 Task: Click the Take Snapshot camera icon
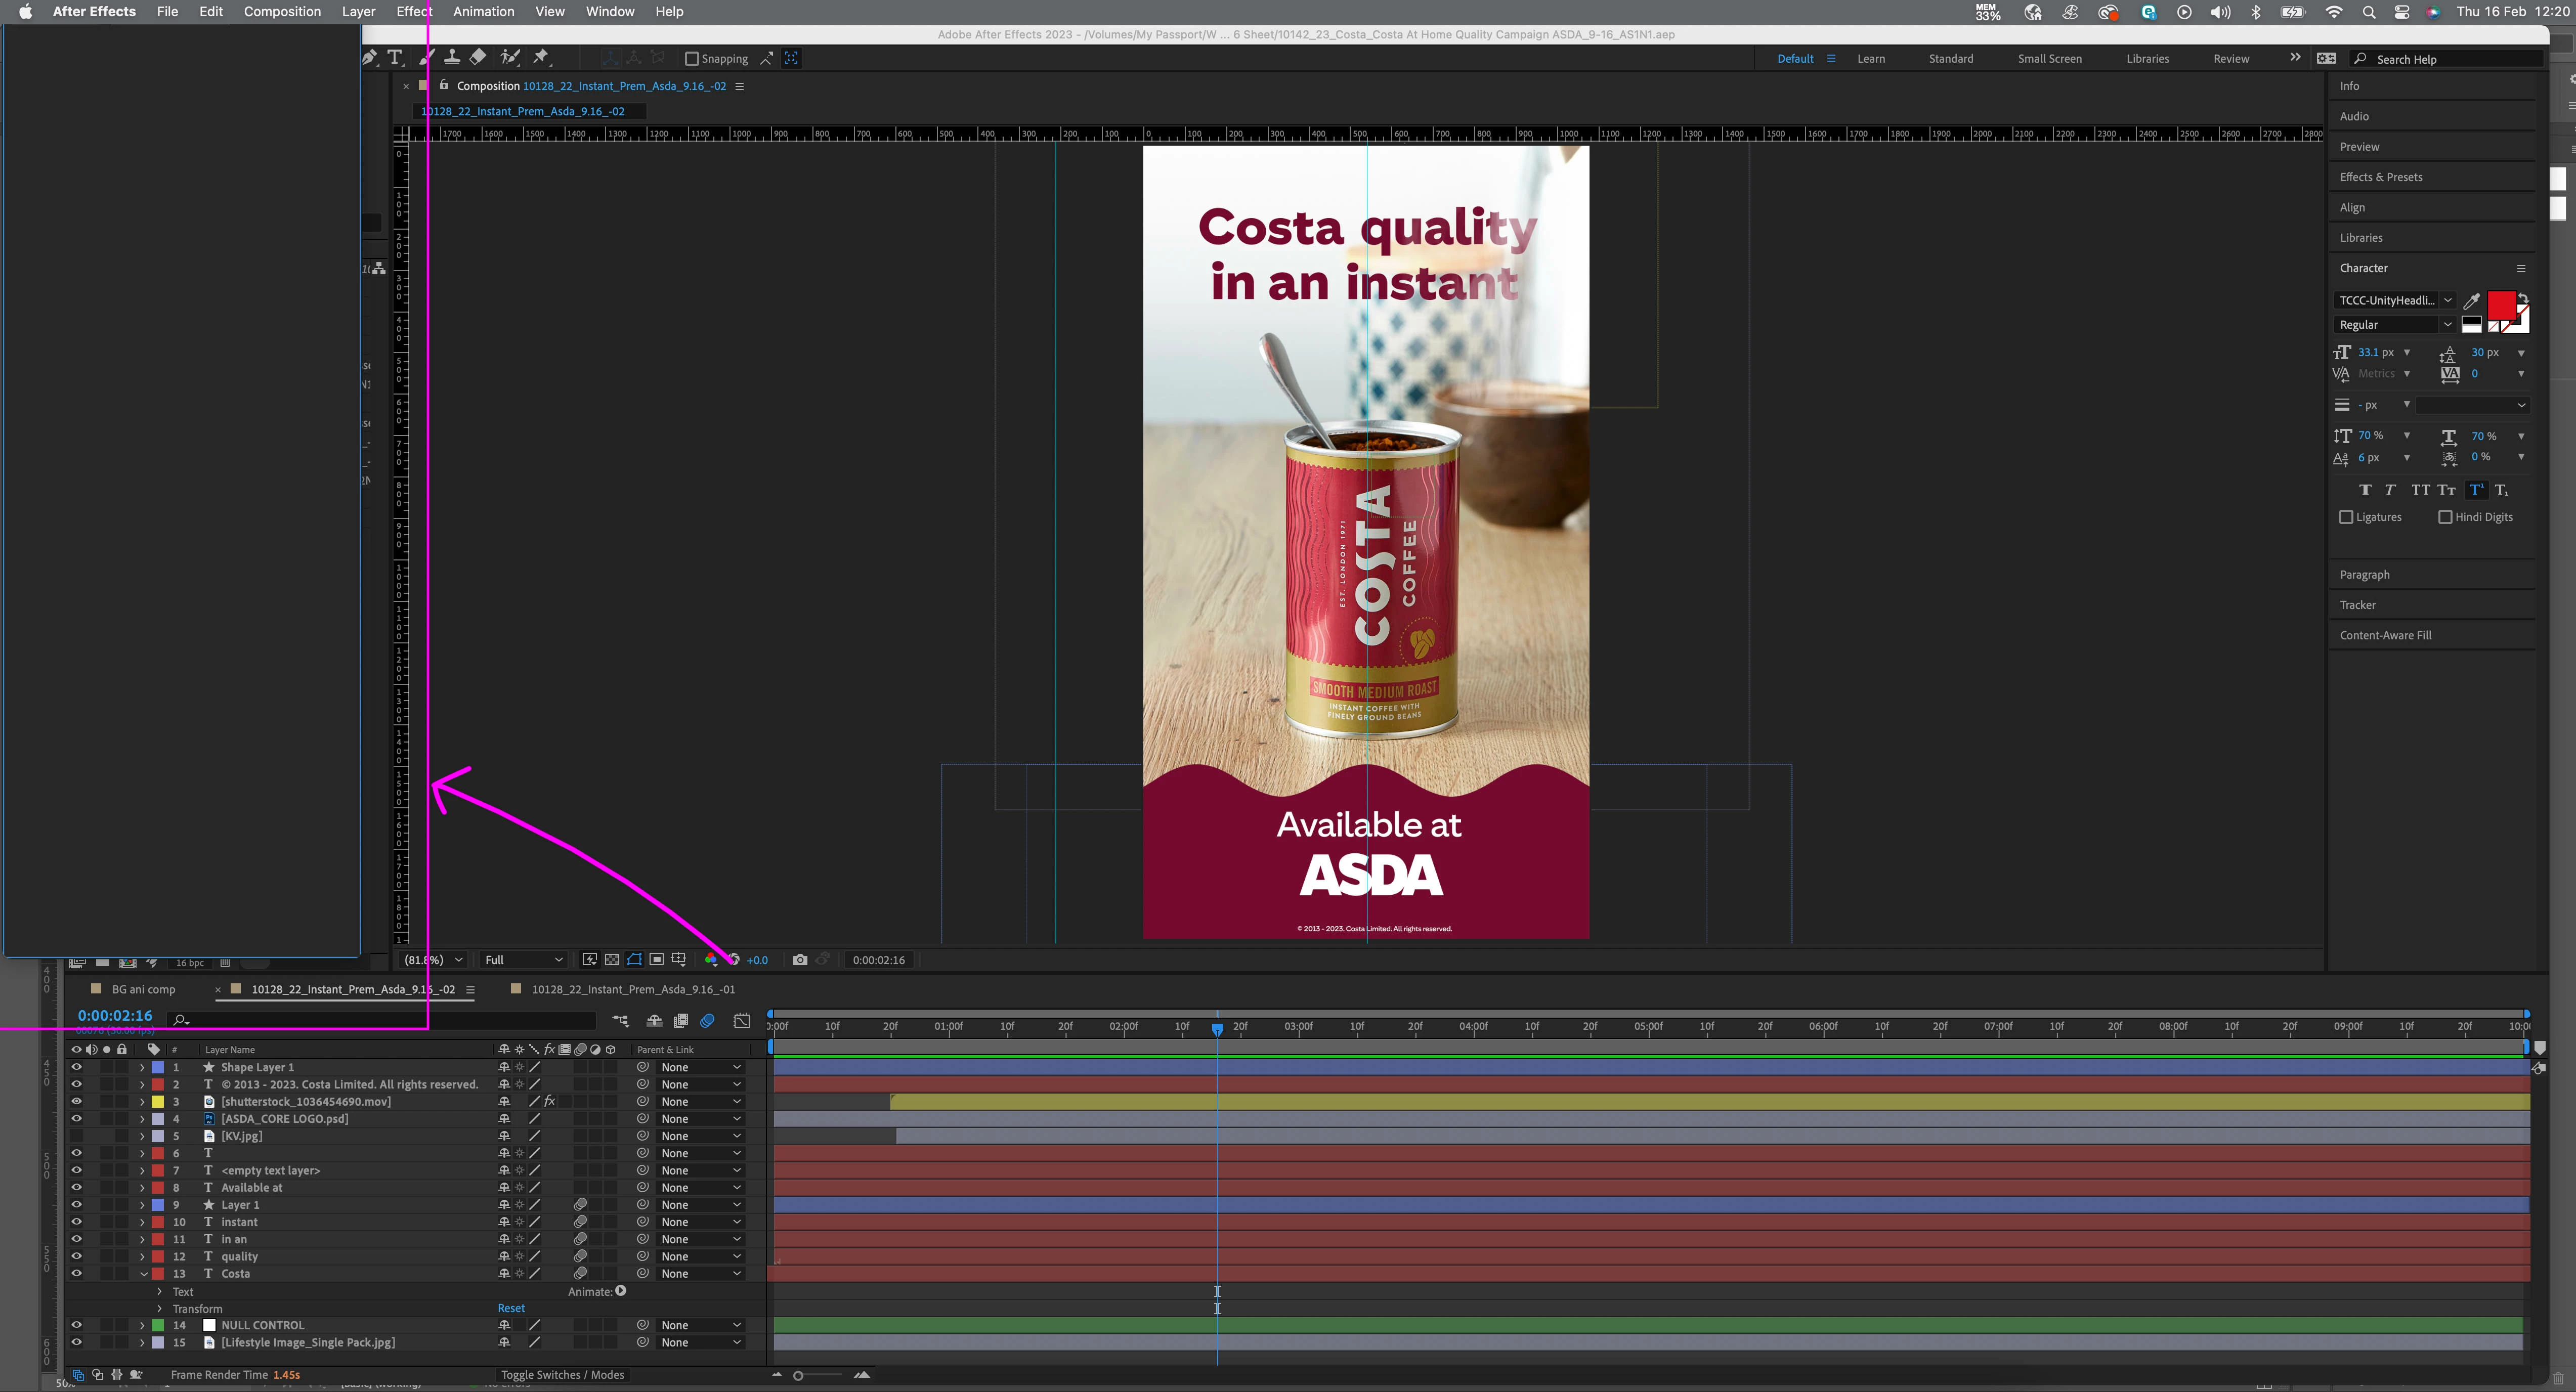click(x=800, y=960)
